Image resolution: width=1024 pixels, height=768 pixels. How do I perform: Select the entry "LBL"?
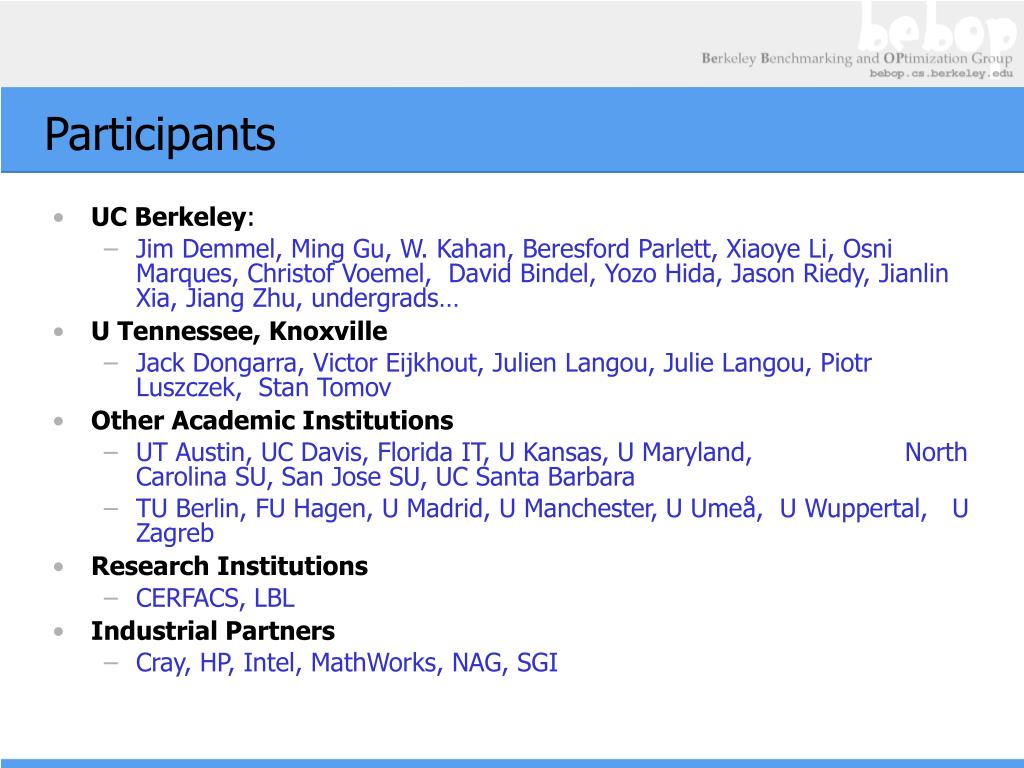point(274,598)
